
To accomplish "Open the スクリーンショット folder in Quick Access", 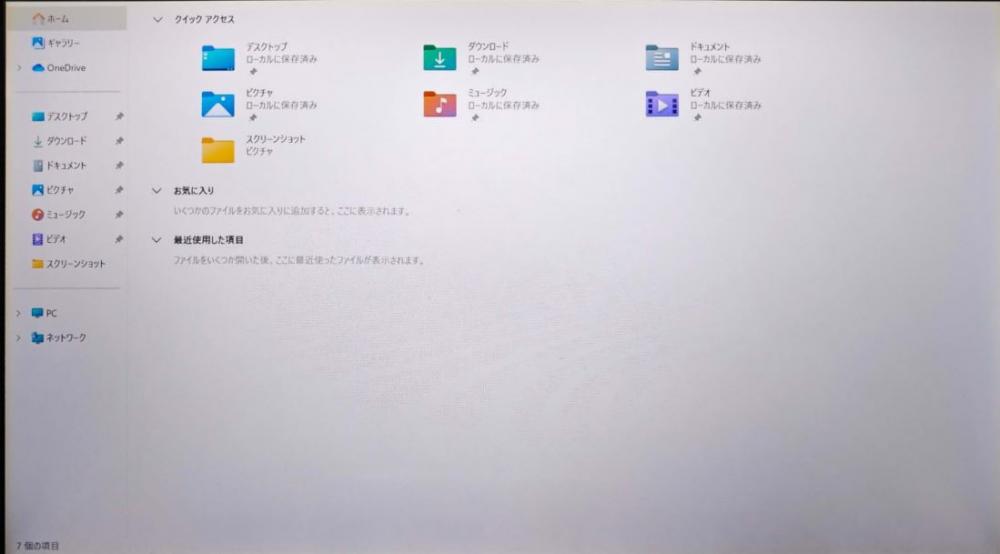I will pos(217,150).
